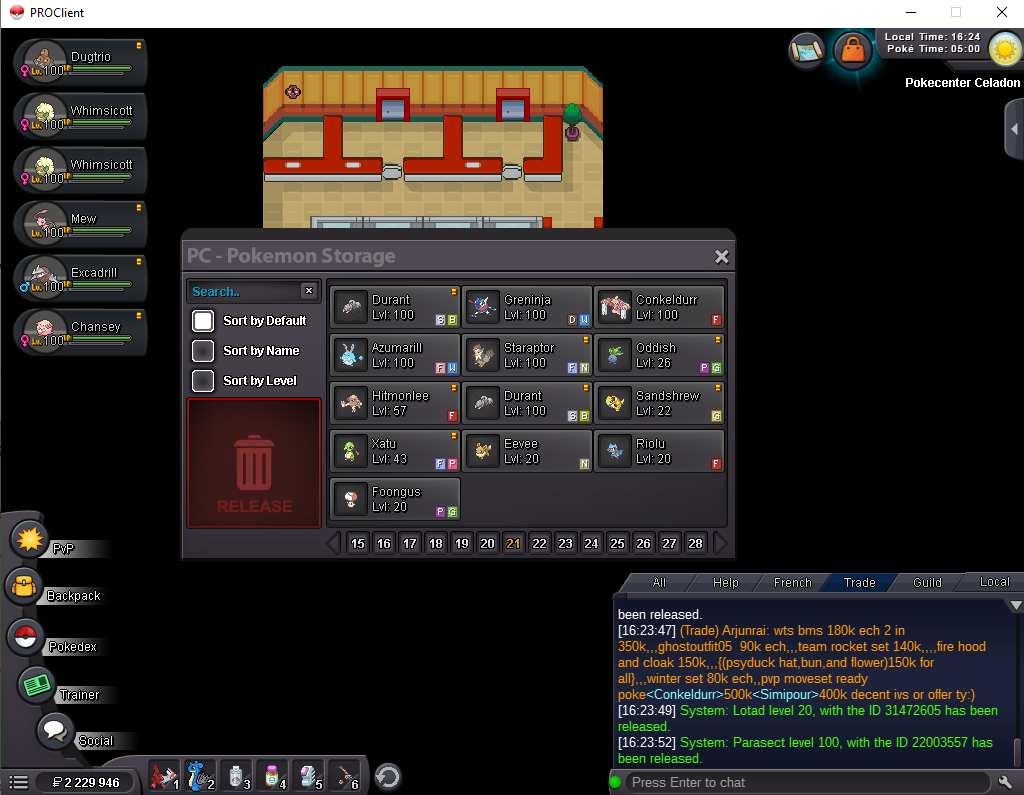Switch to the Trade chat tab
Viewport: 1024px width, 795px height.
click(859, 583)
